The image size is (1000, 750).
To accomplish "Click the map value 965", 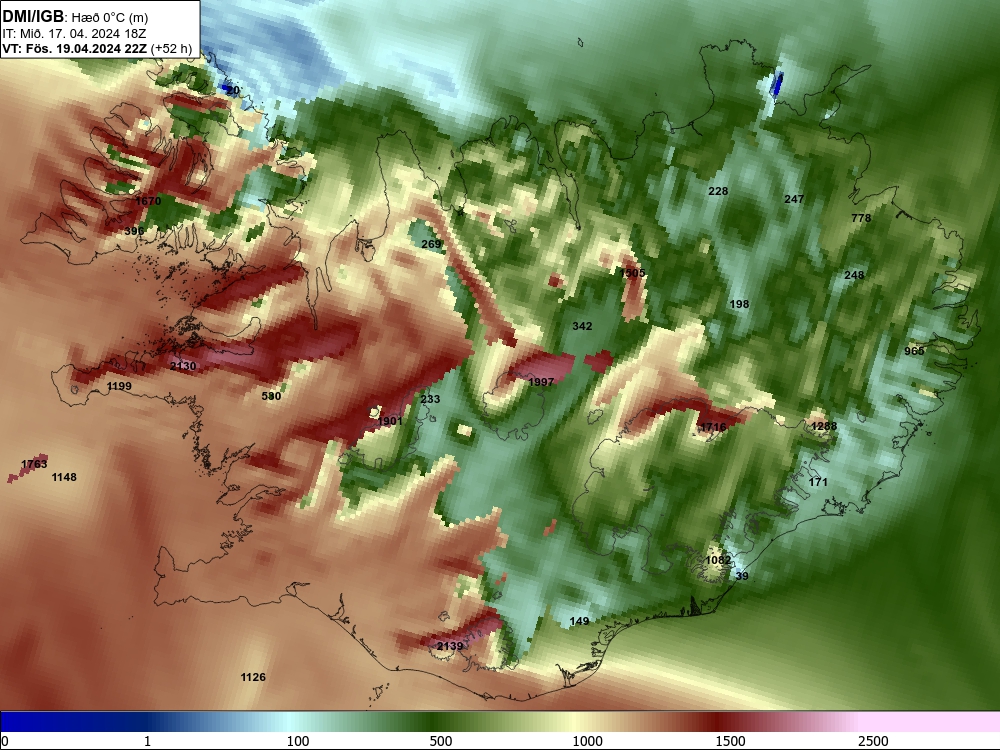I will click(914, 351).
